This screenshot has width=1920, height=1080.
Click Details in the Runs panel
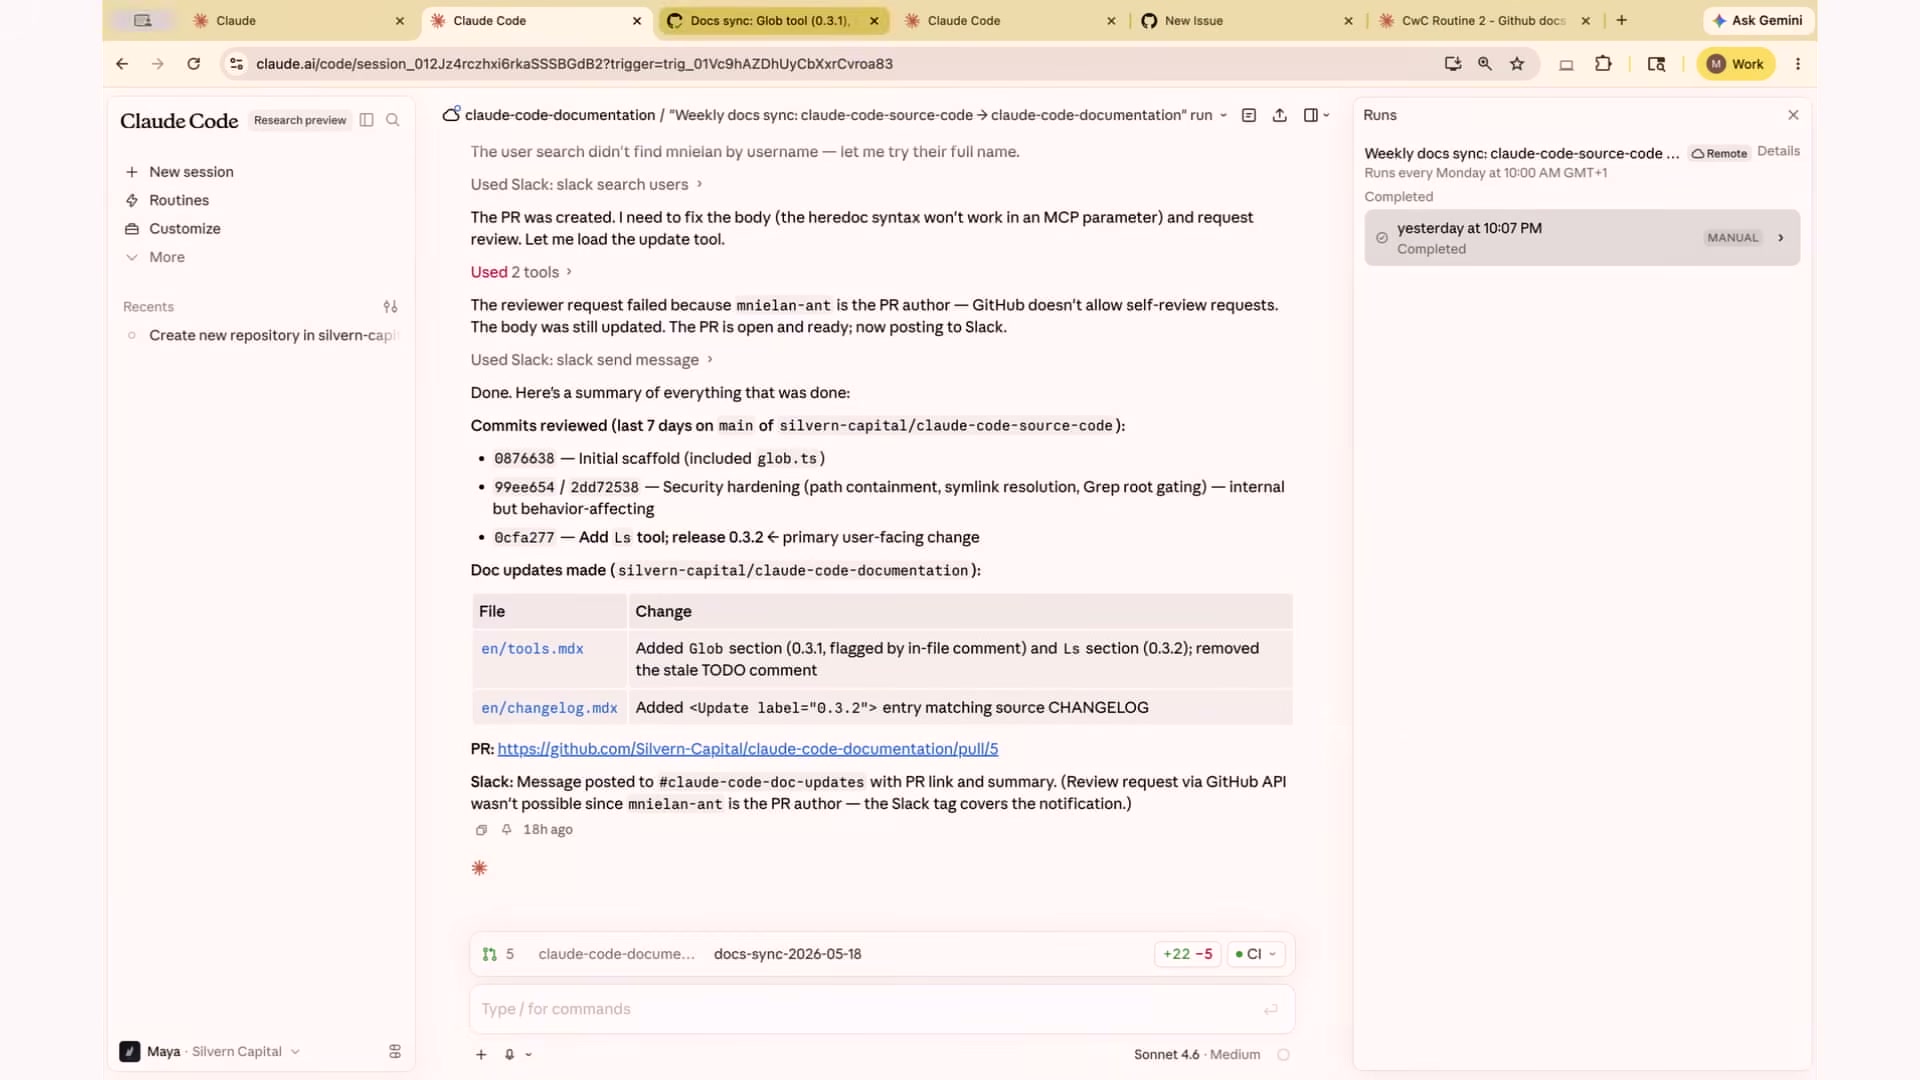click(1778, 151)
